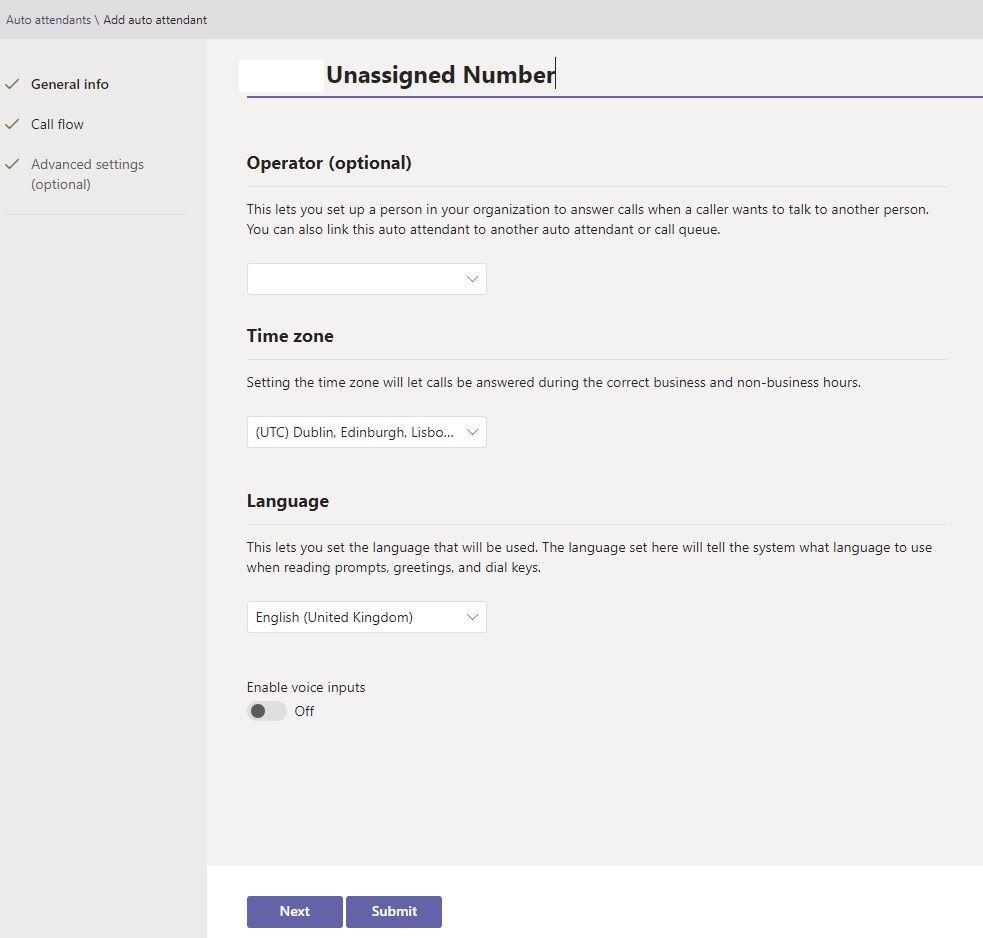The width and height of the screenshot is (983, 938).
Task: Click the Add auto attendant breadcrumb
Action: pos(155,20)
